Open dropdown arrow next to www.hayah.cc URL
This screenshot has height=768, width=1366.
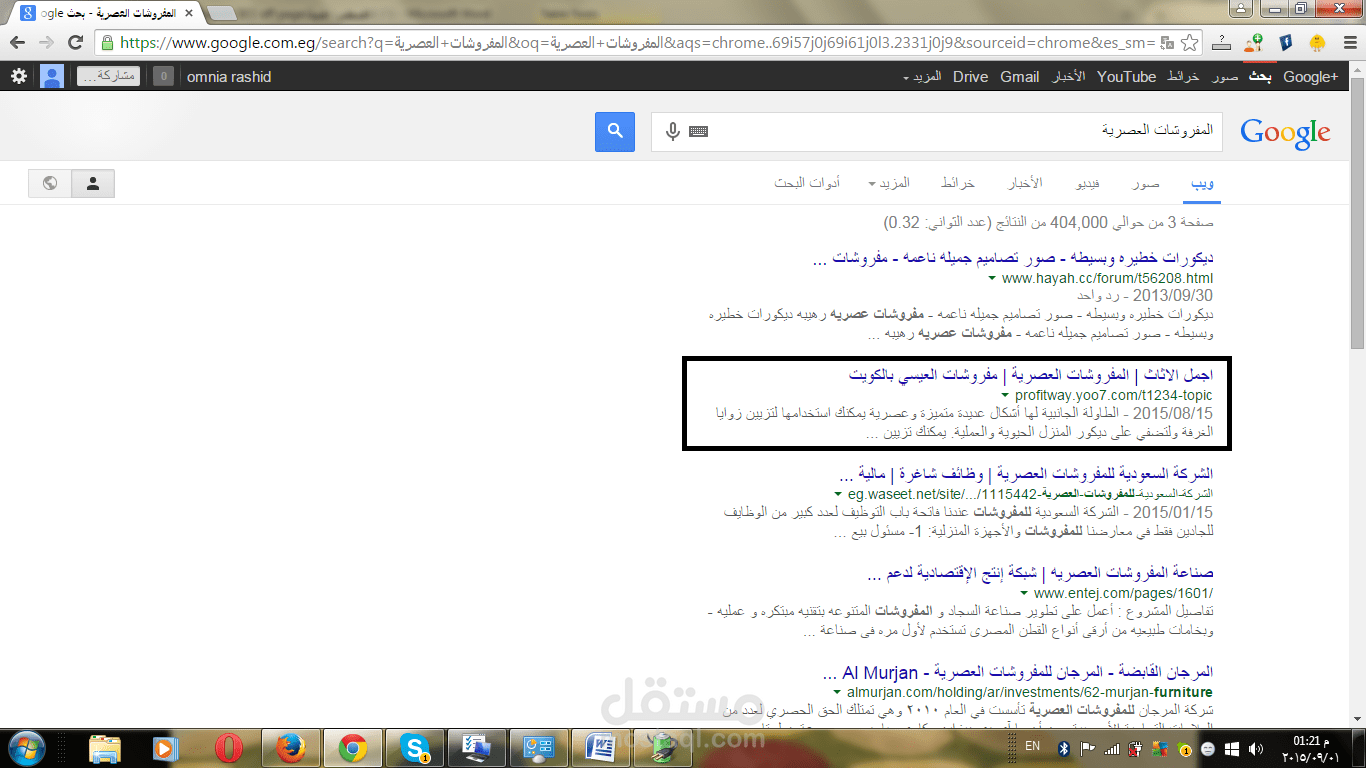992,278
